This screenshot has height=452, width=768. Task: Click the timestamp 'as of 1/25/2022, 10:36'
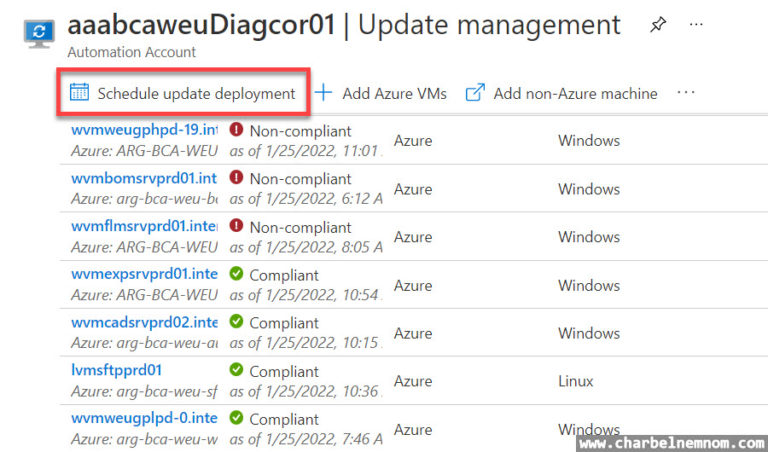coord(306,391)
